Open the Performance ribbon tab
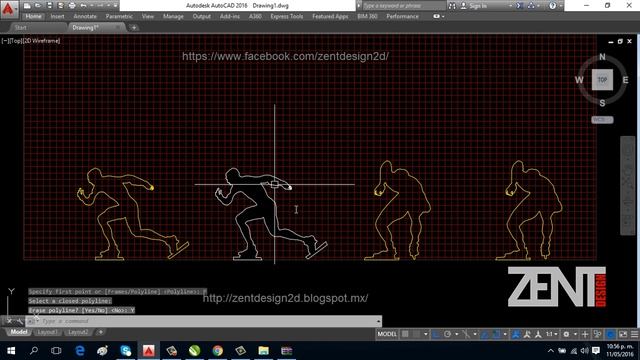The image size is (640, 360). coord(402,16)
